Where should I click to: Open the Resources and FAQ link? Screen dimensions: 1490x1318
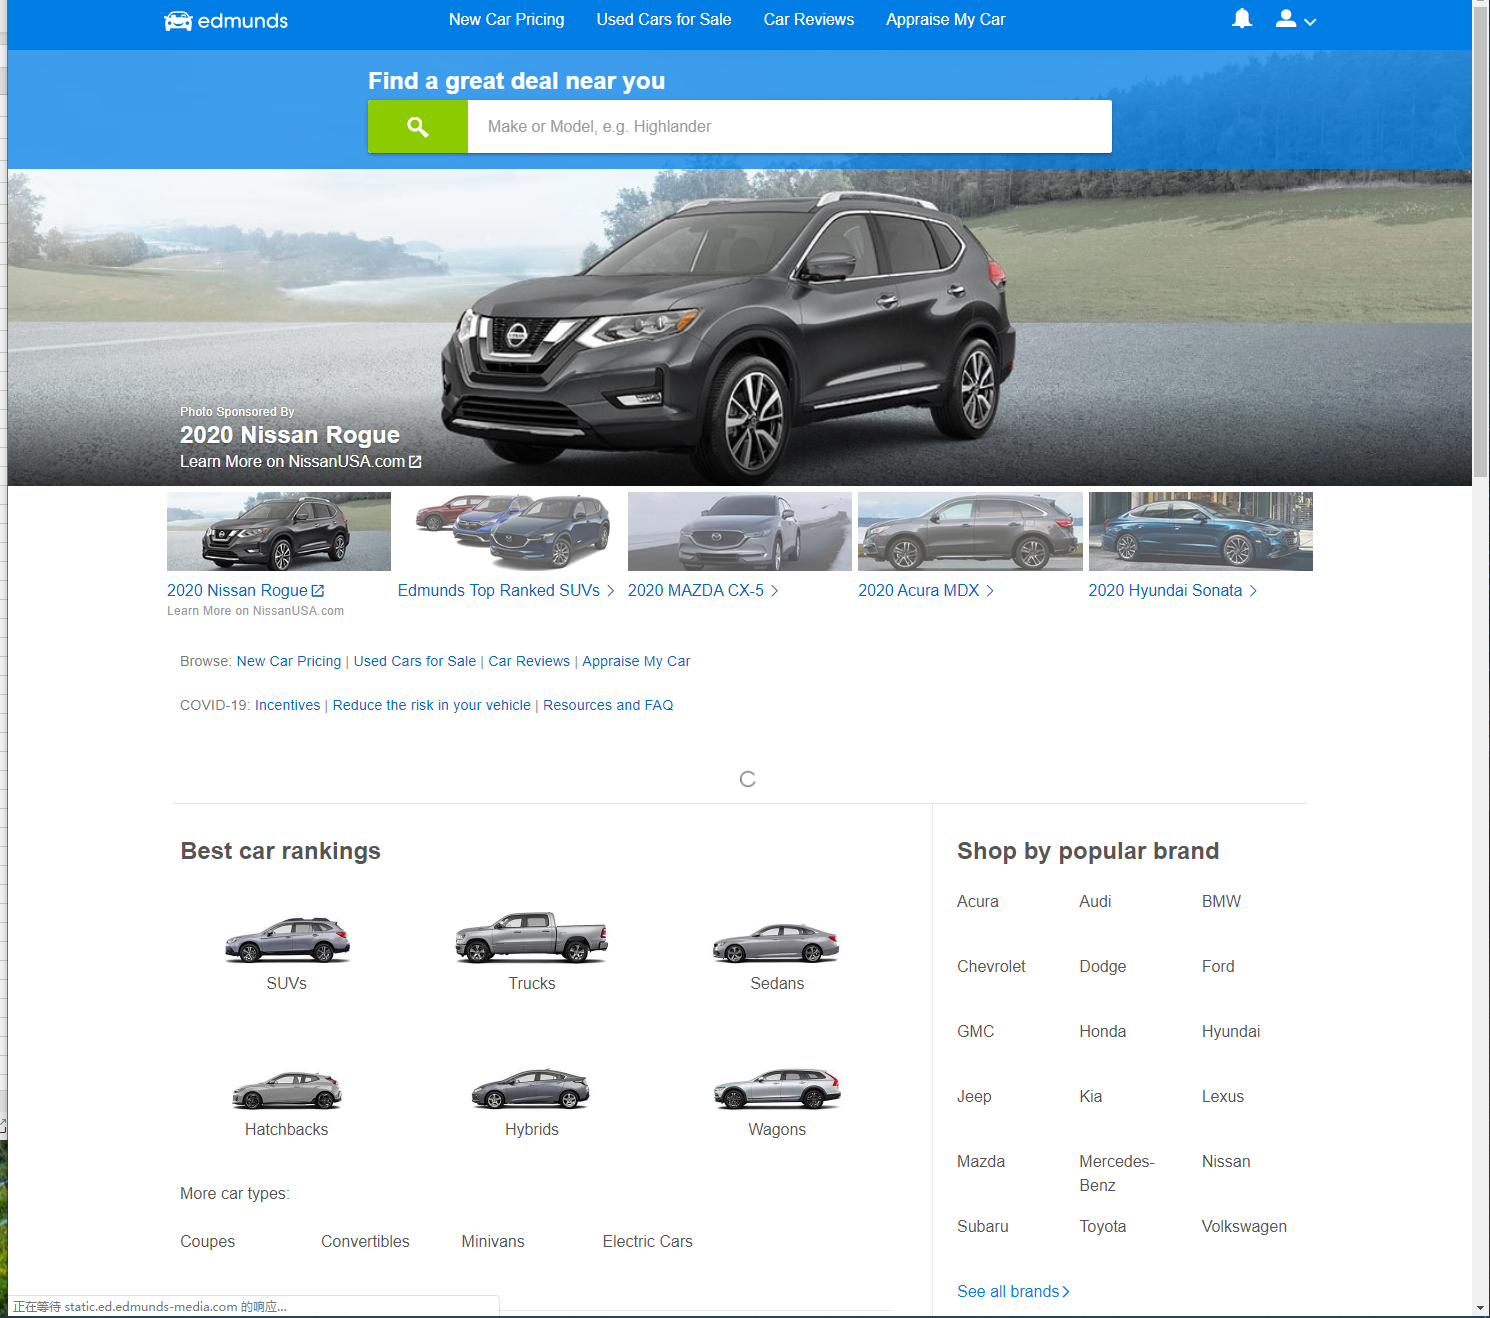pos(608,705)
